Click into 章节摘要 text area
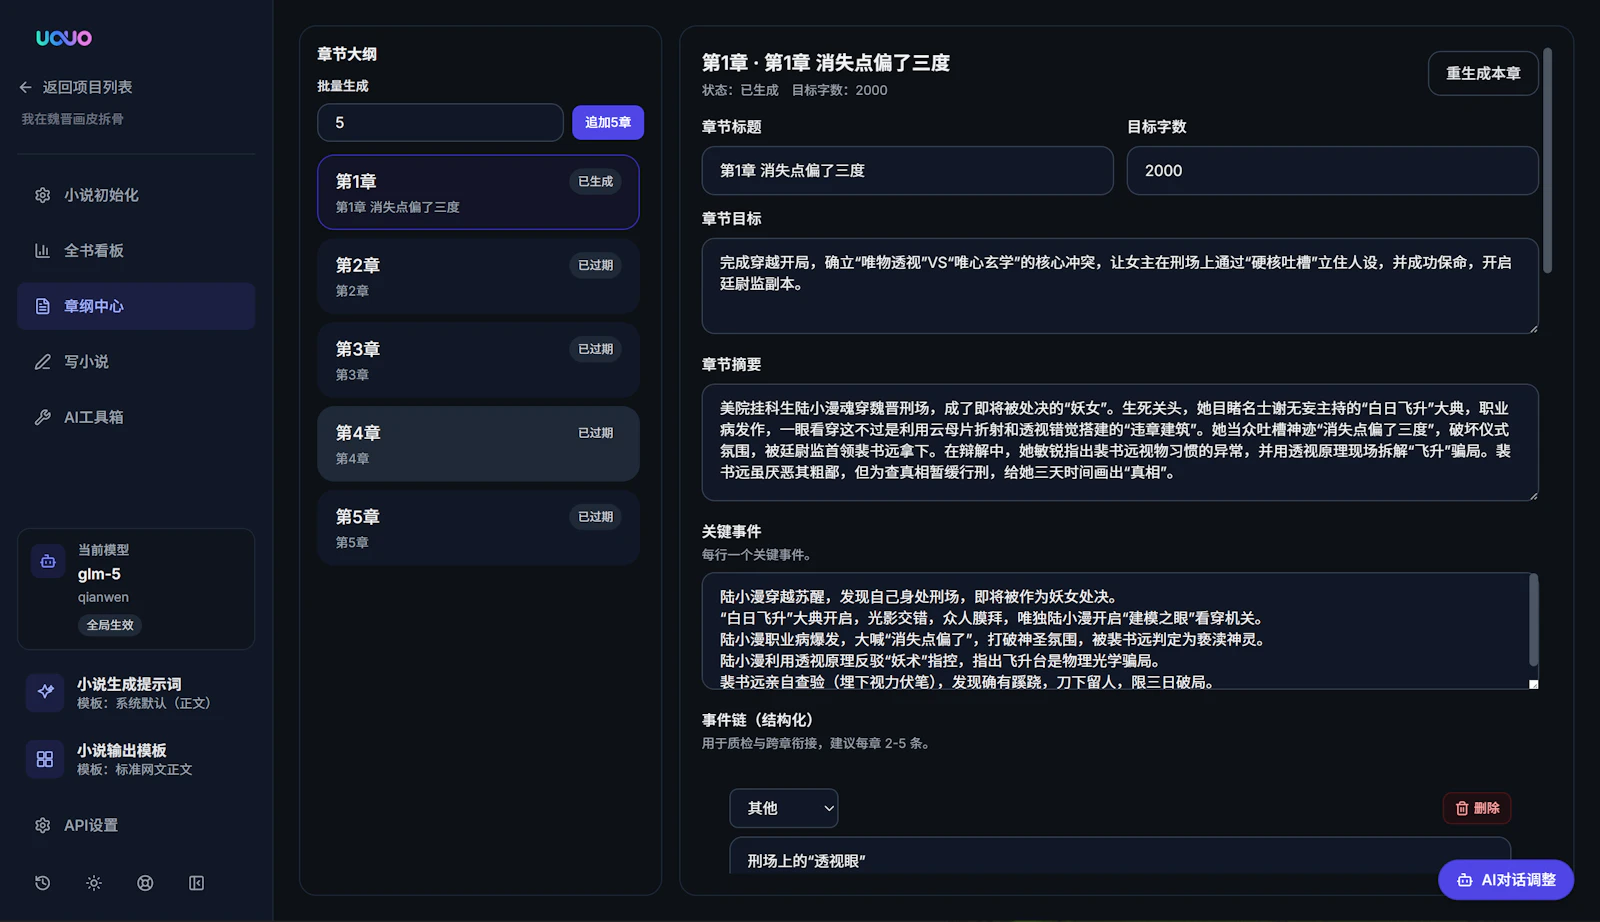The image size is (1600, 922). click(1120, 442)
